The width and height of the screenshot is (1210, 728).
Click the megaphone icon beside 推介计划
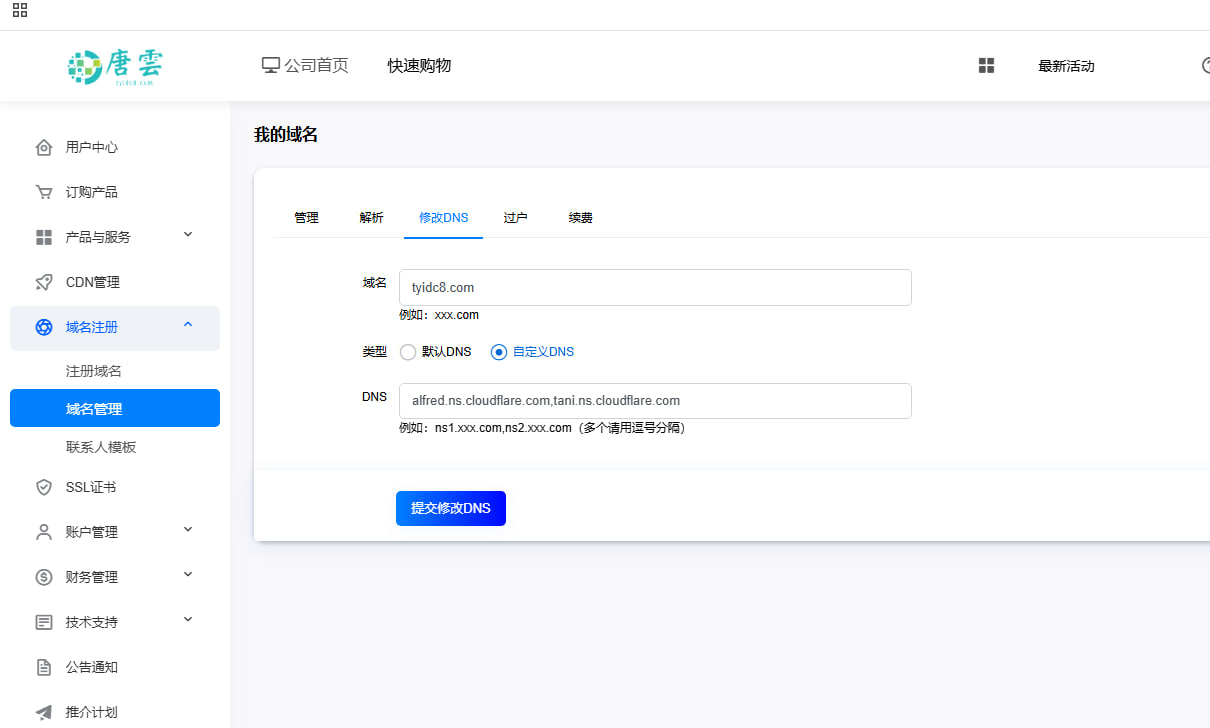[x=44, y=712]
